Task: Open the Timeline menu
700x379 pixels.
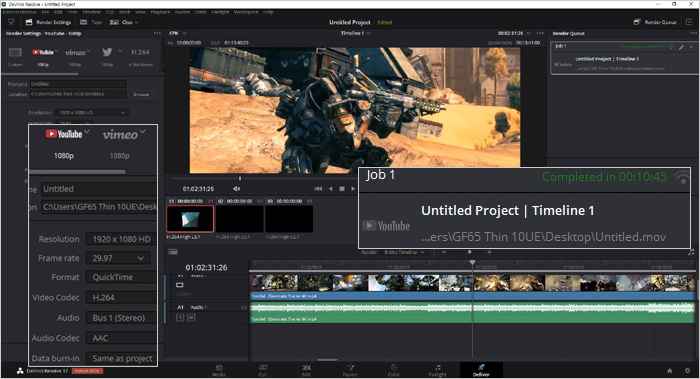Action: click(91, 12)
